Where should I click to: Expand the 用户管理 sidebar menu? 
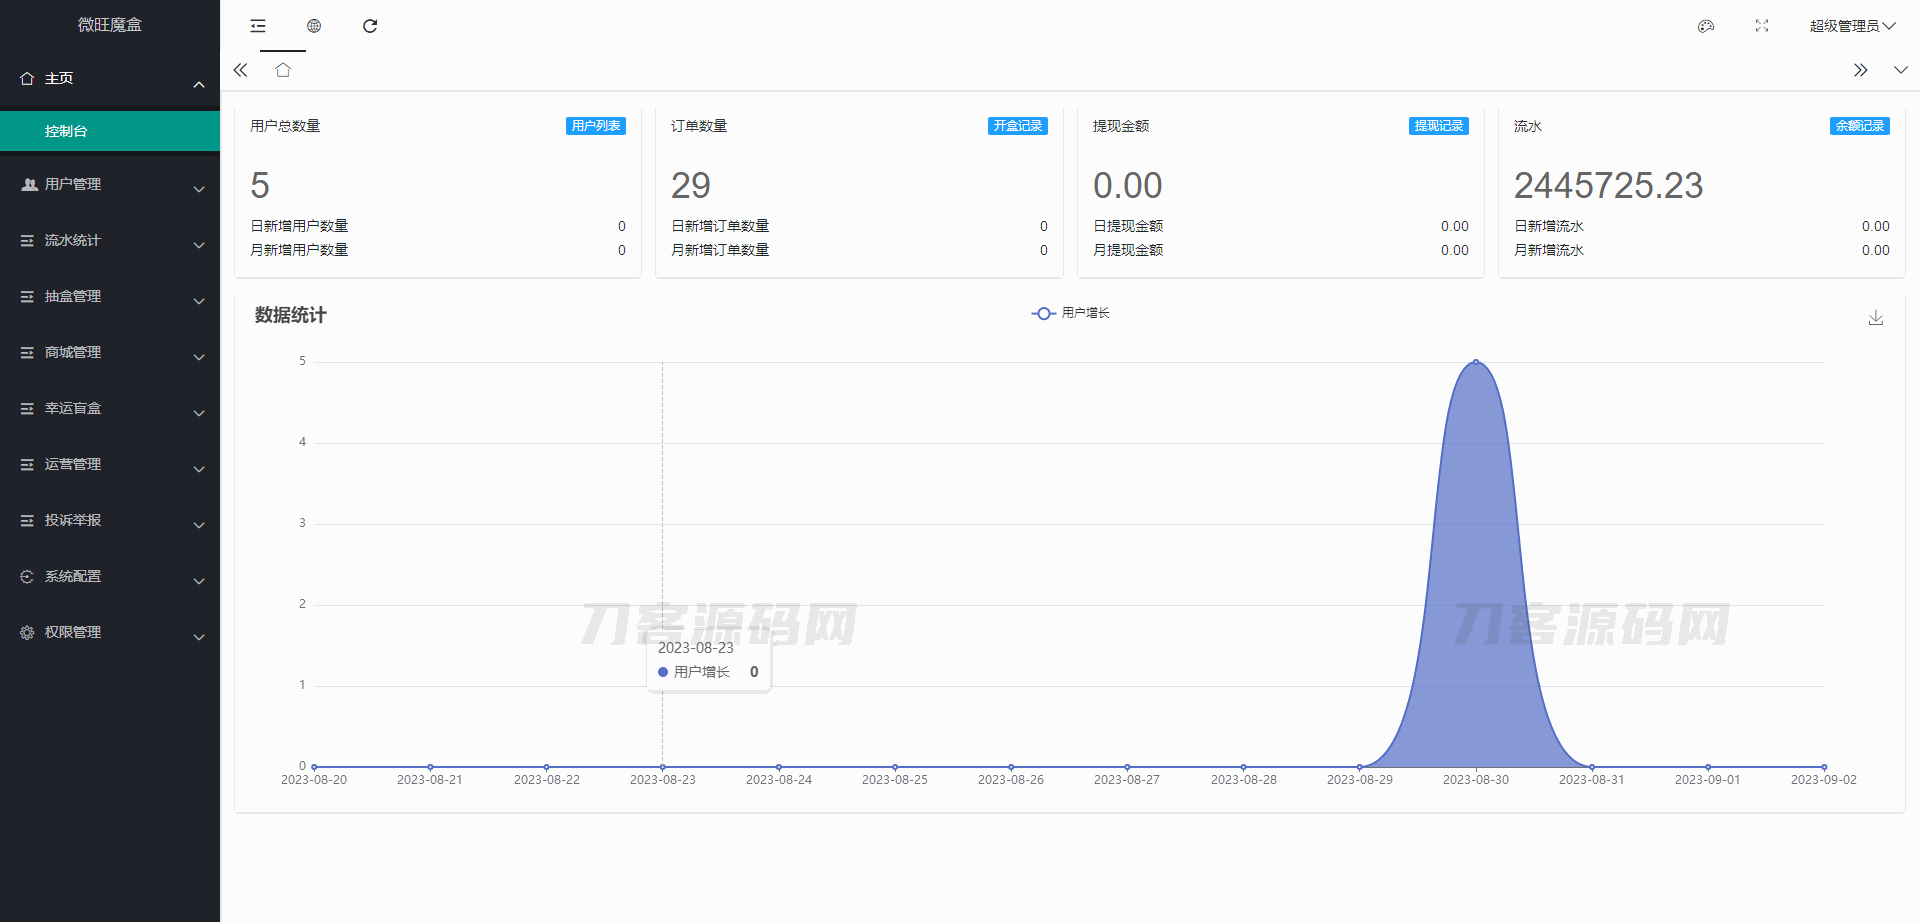pos(110,185)
